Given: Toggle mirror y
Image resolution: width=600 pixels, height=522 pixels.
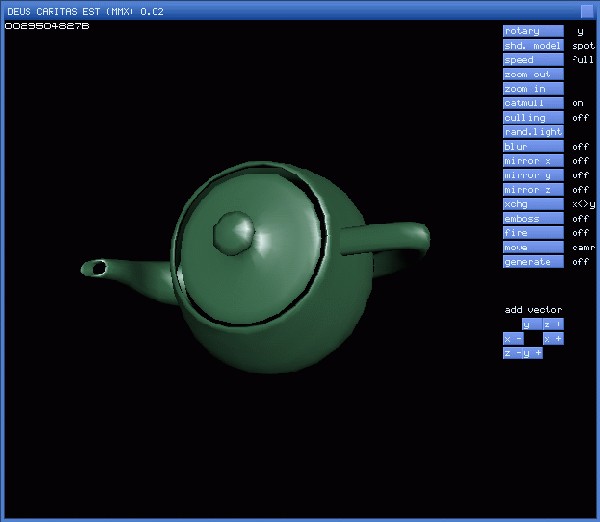Looking at the screenshot, I should (533, 175).
